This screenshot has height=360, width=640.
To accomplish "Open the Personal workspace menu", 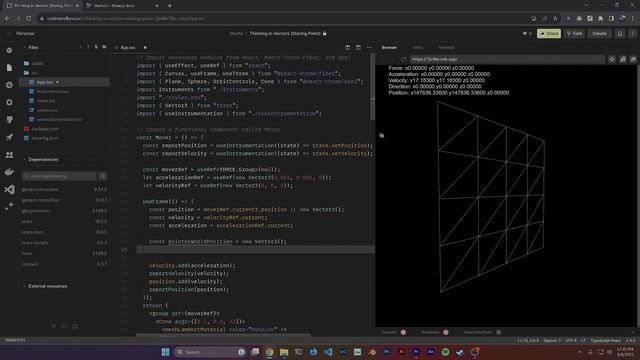I will [x=25, y=33].
